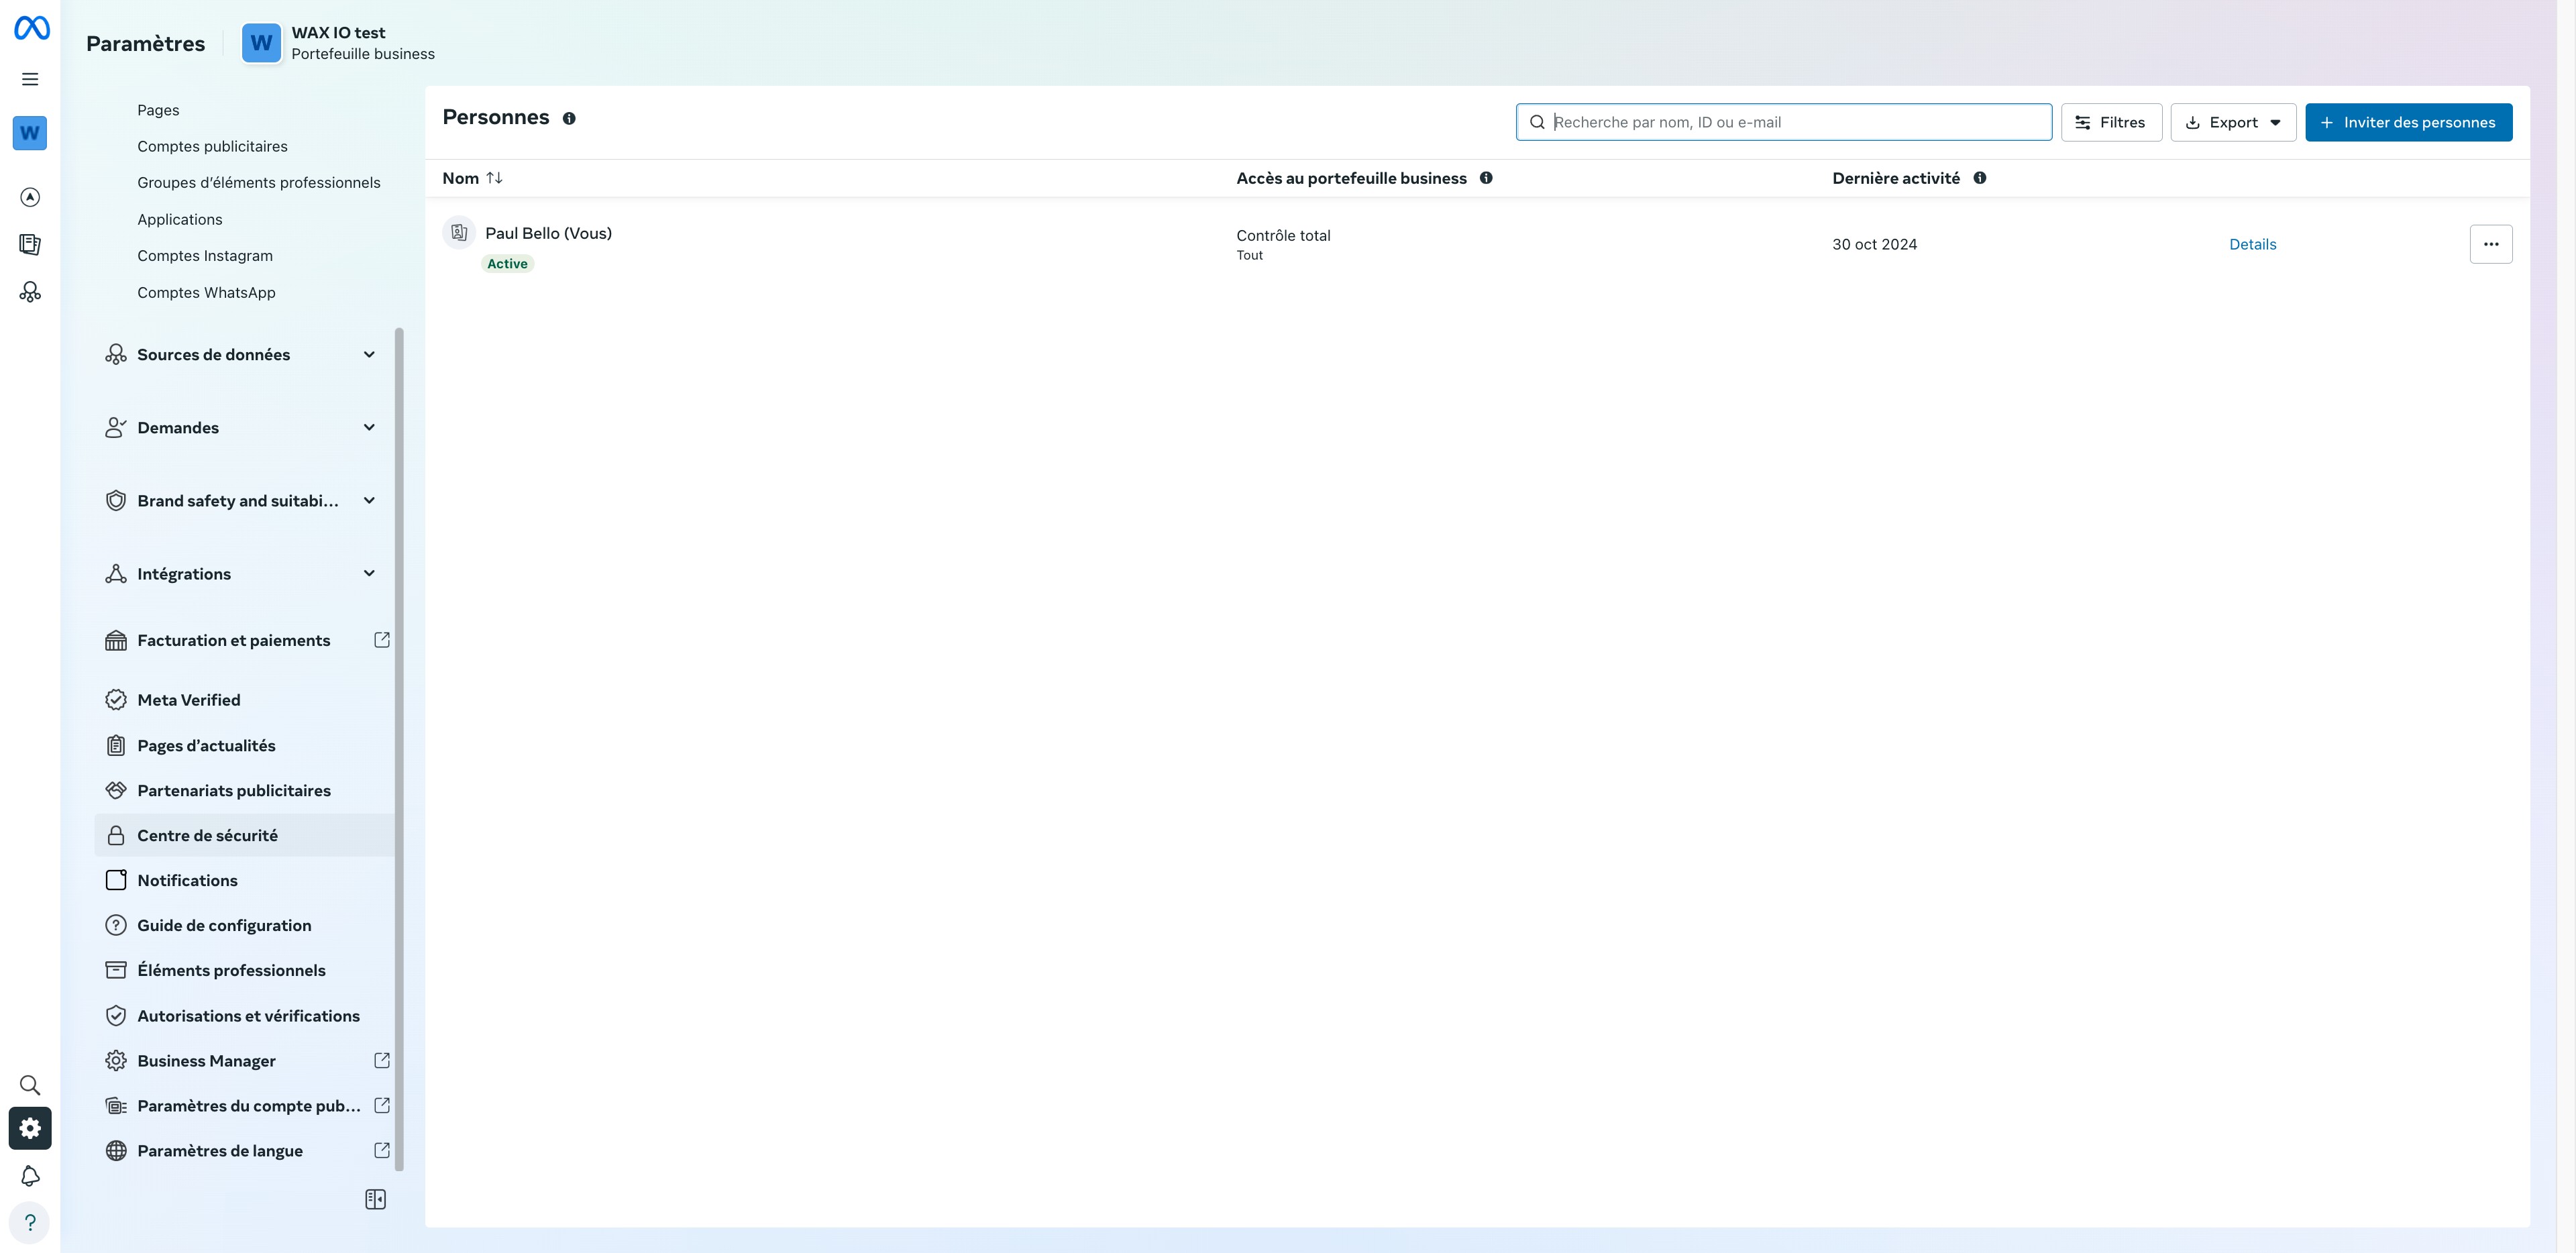This screenshot has width=2576, height=1253.
Task: Open Details link for Paul Bello
Action: coord(2252,244)
